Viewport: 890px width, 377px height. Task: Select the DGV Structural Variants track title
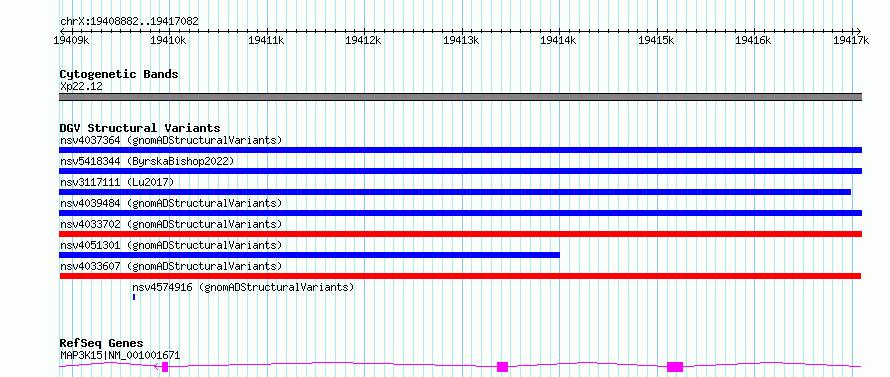[x=140, y=128]
